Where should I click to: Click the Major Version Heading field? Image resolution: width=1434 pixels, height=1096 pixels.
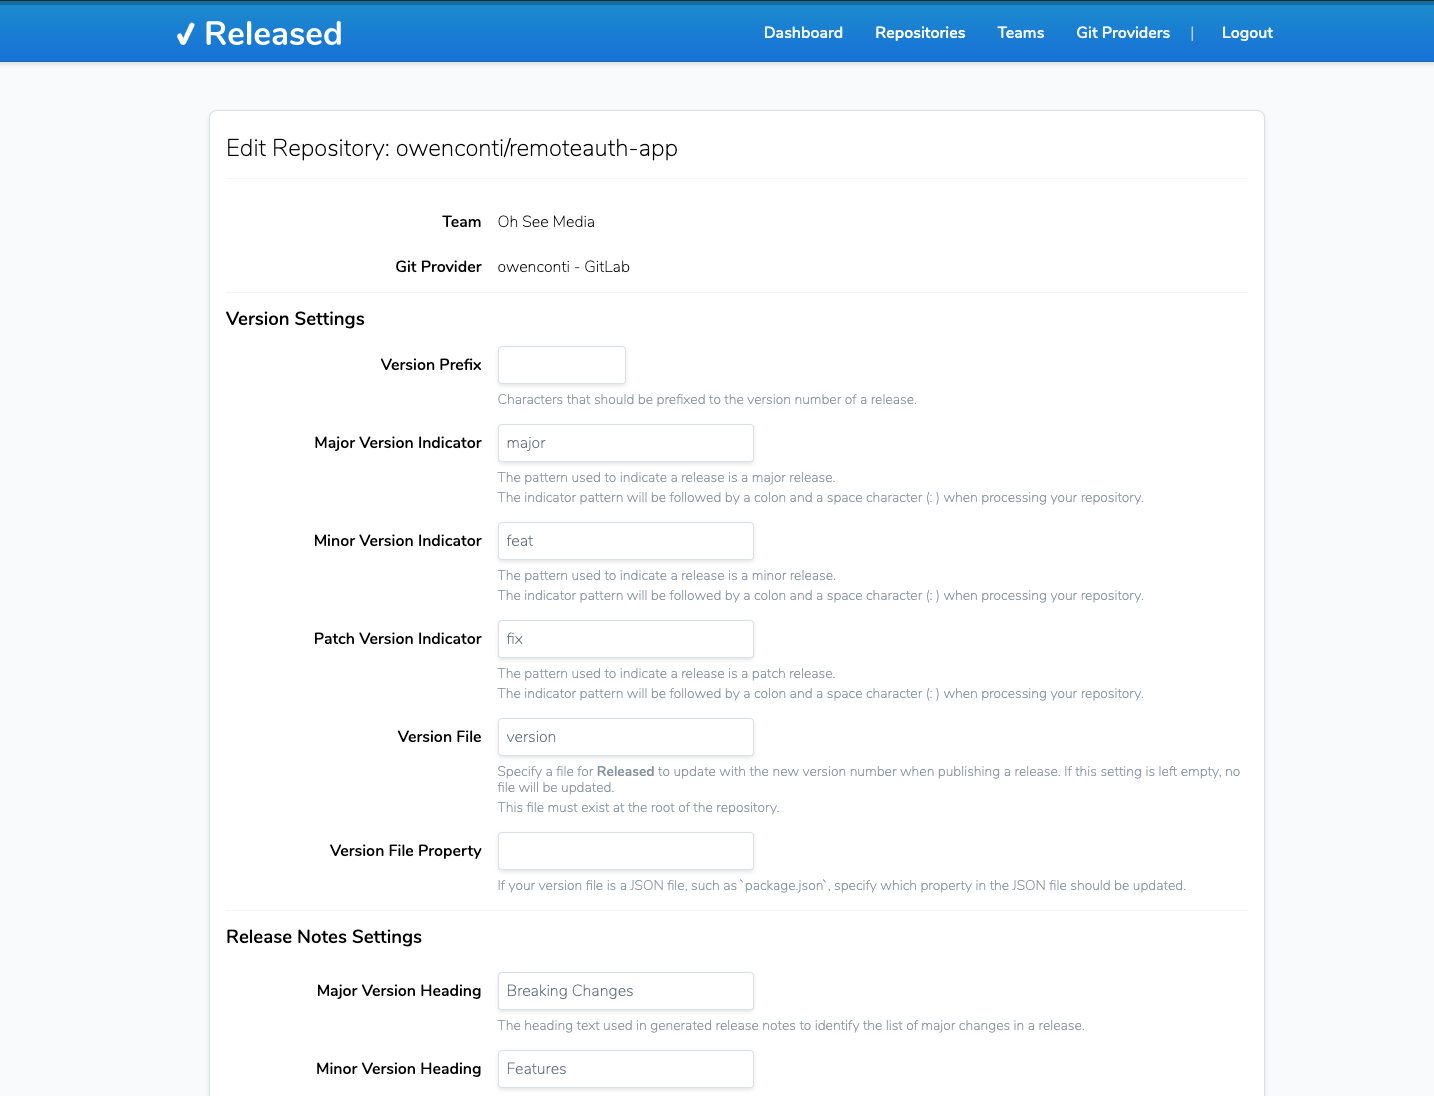tap(626, 991)
